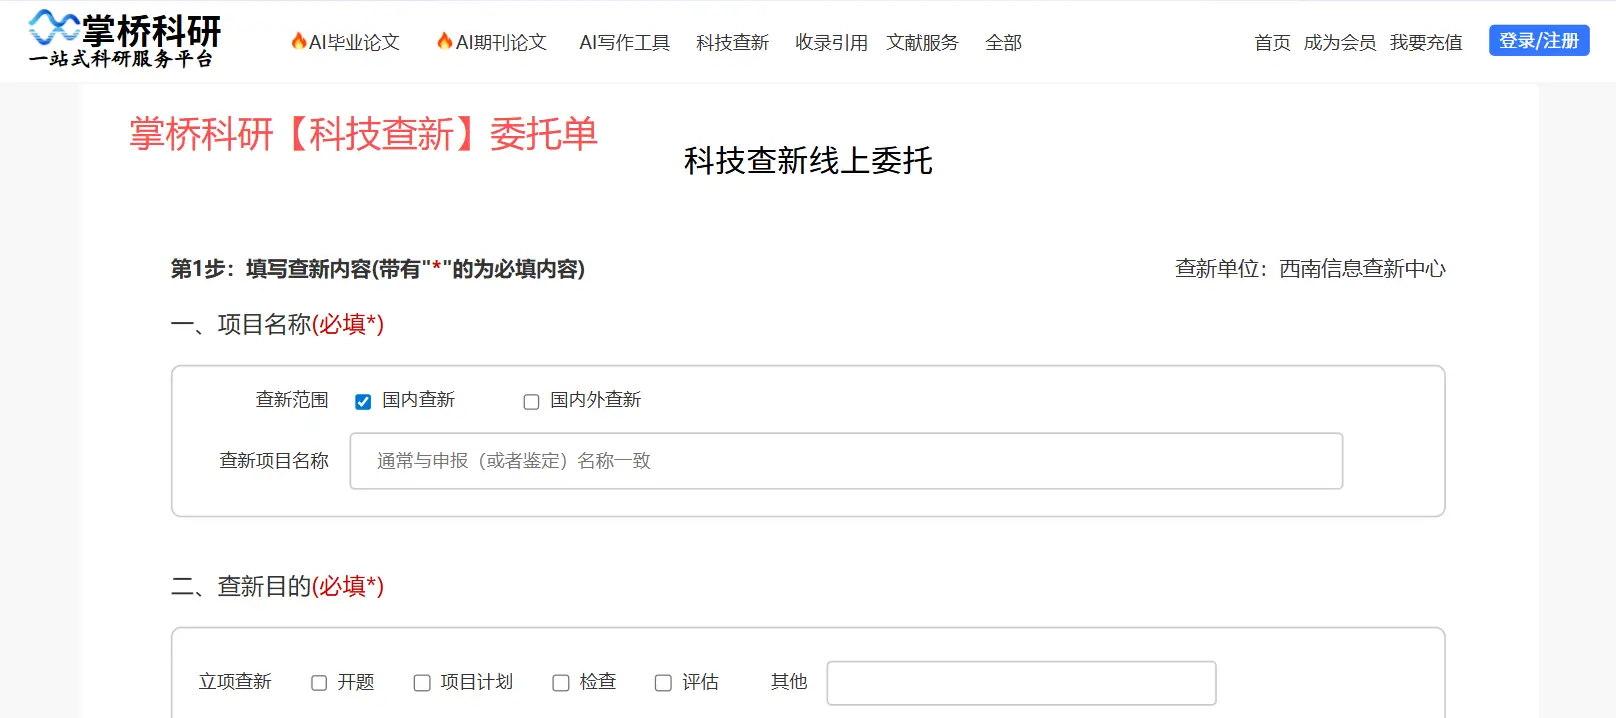The width and height of the screenshot is (1616, 718).
Task: Uncheck the 国内查新 checkbox
Action: click(x=363, y=402)
